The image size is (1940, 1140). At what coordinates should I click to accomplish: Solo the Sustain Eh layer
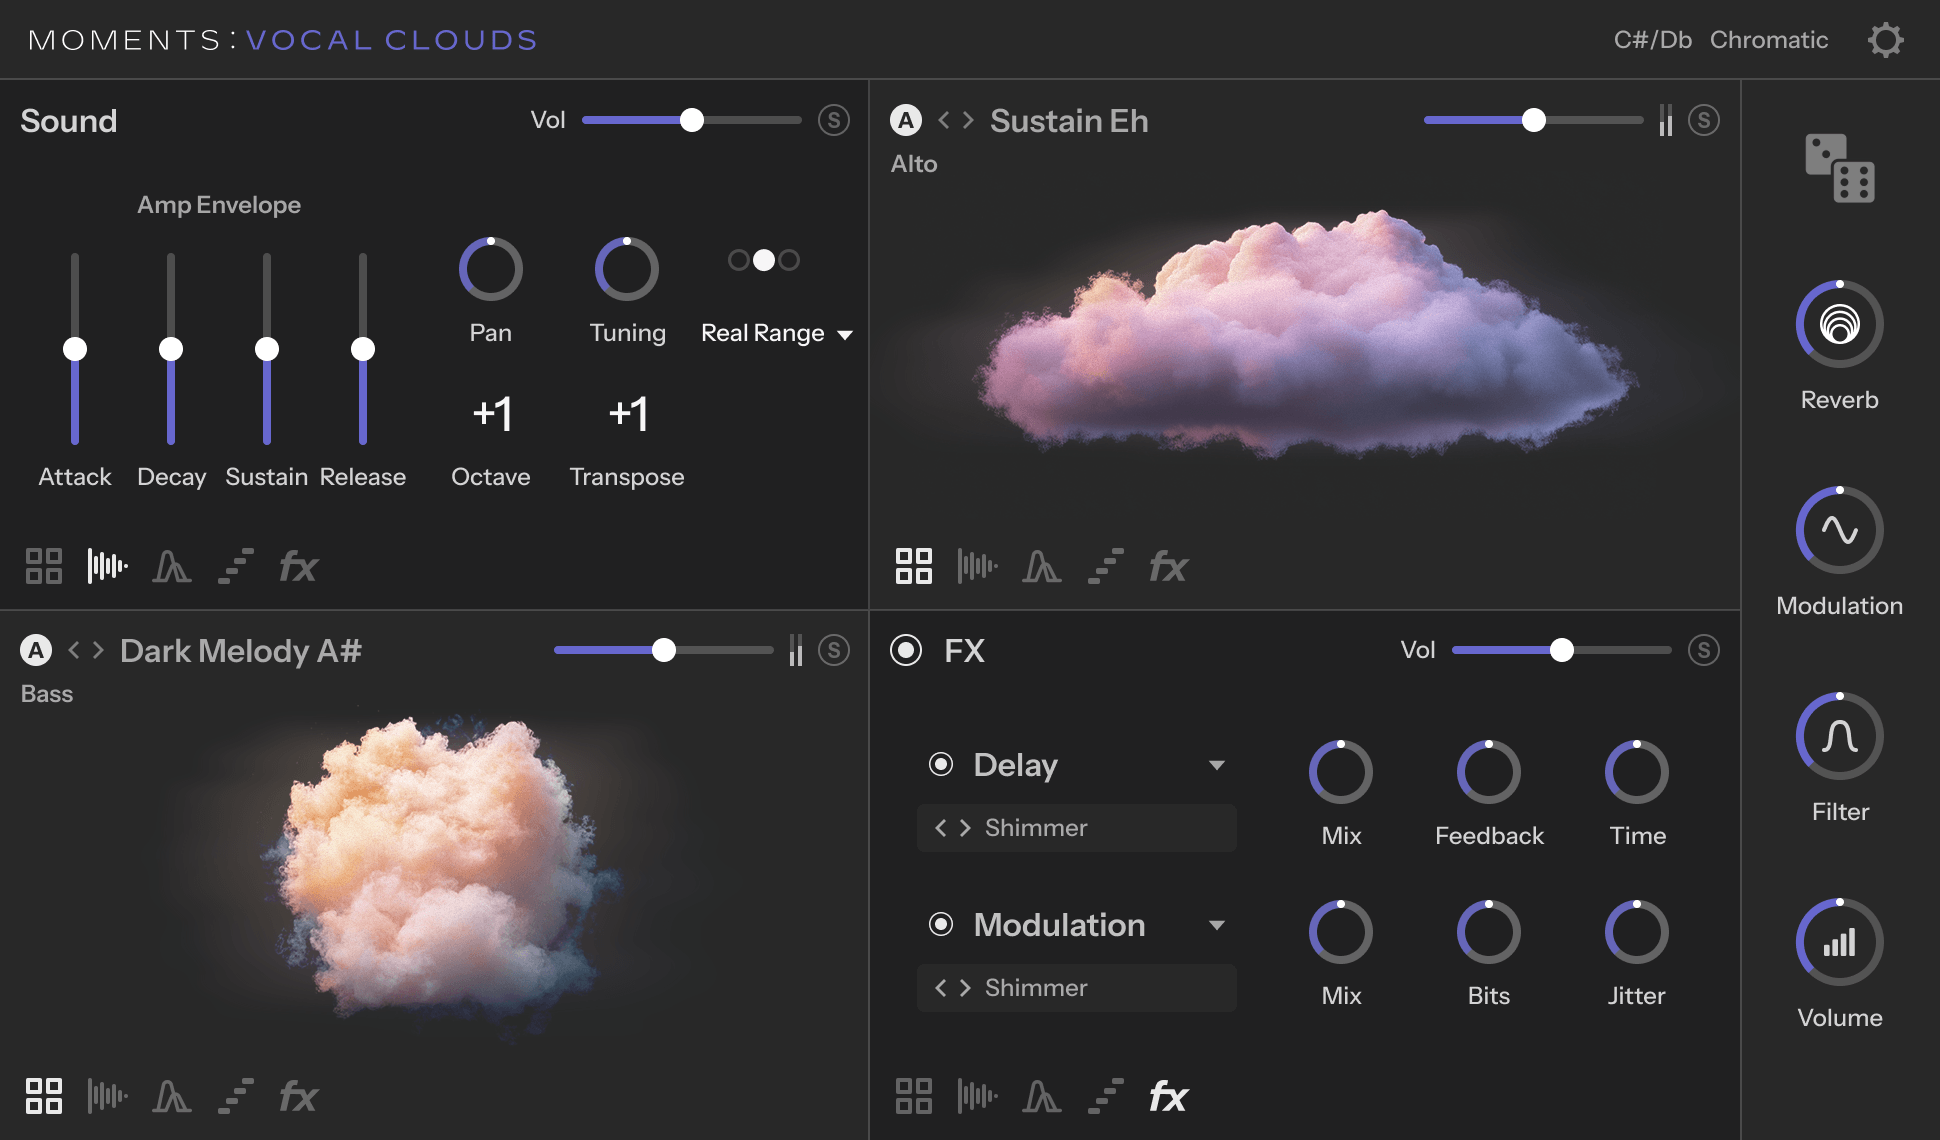[1704, 120]
